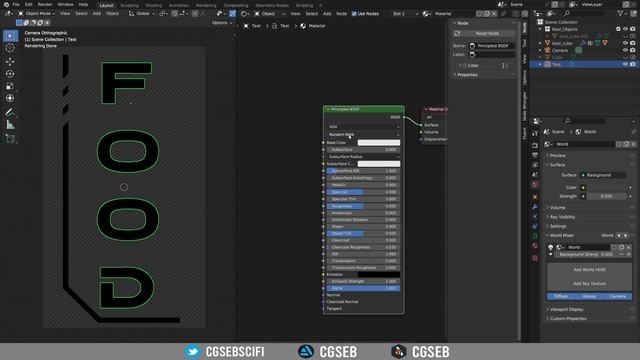Image resolution: width=640 pixels, height=360 pixels.
Task: Open the Scene properties tab icon
Action: [x=535, y=175]
